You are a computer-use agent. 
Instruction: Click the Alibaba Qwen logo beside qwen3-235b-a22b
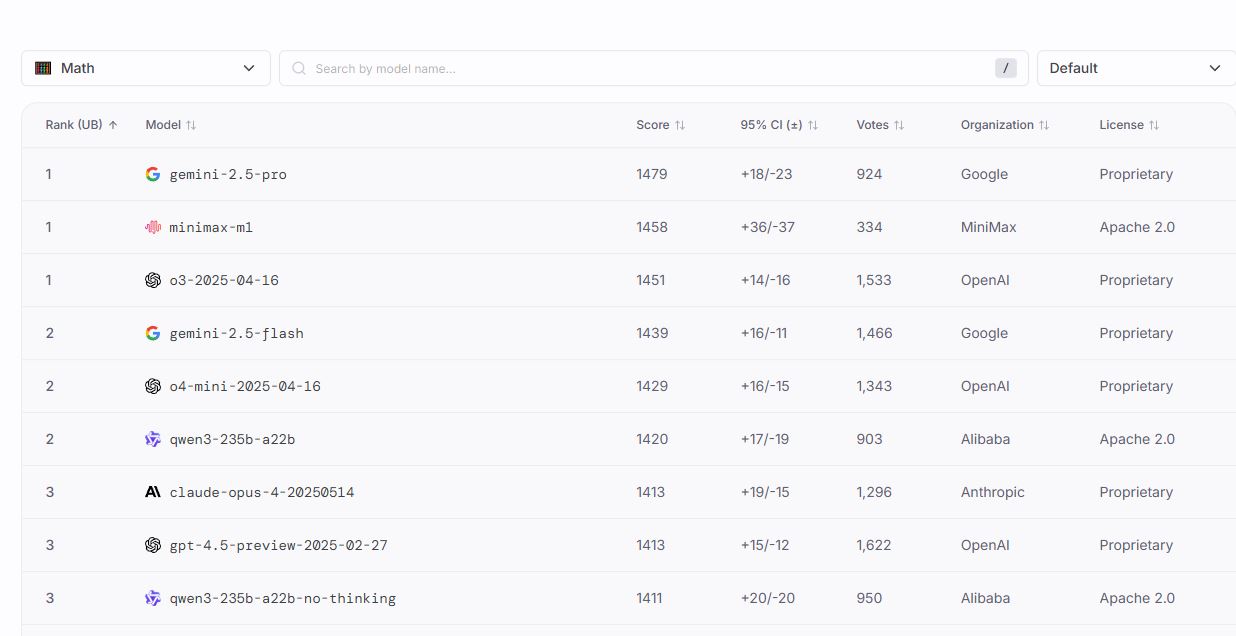pos(153,439)
